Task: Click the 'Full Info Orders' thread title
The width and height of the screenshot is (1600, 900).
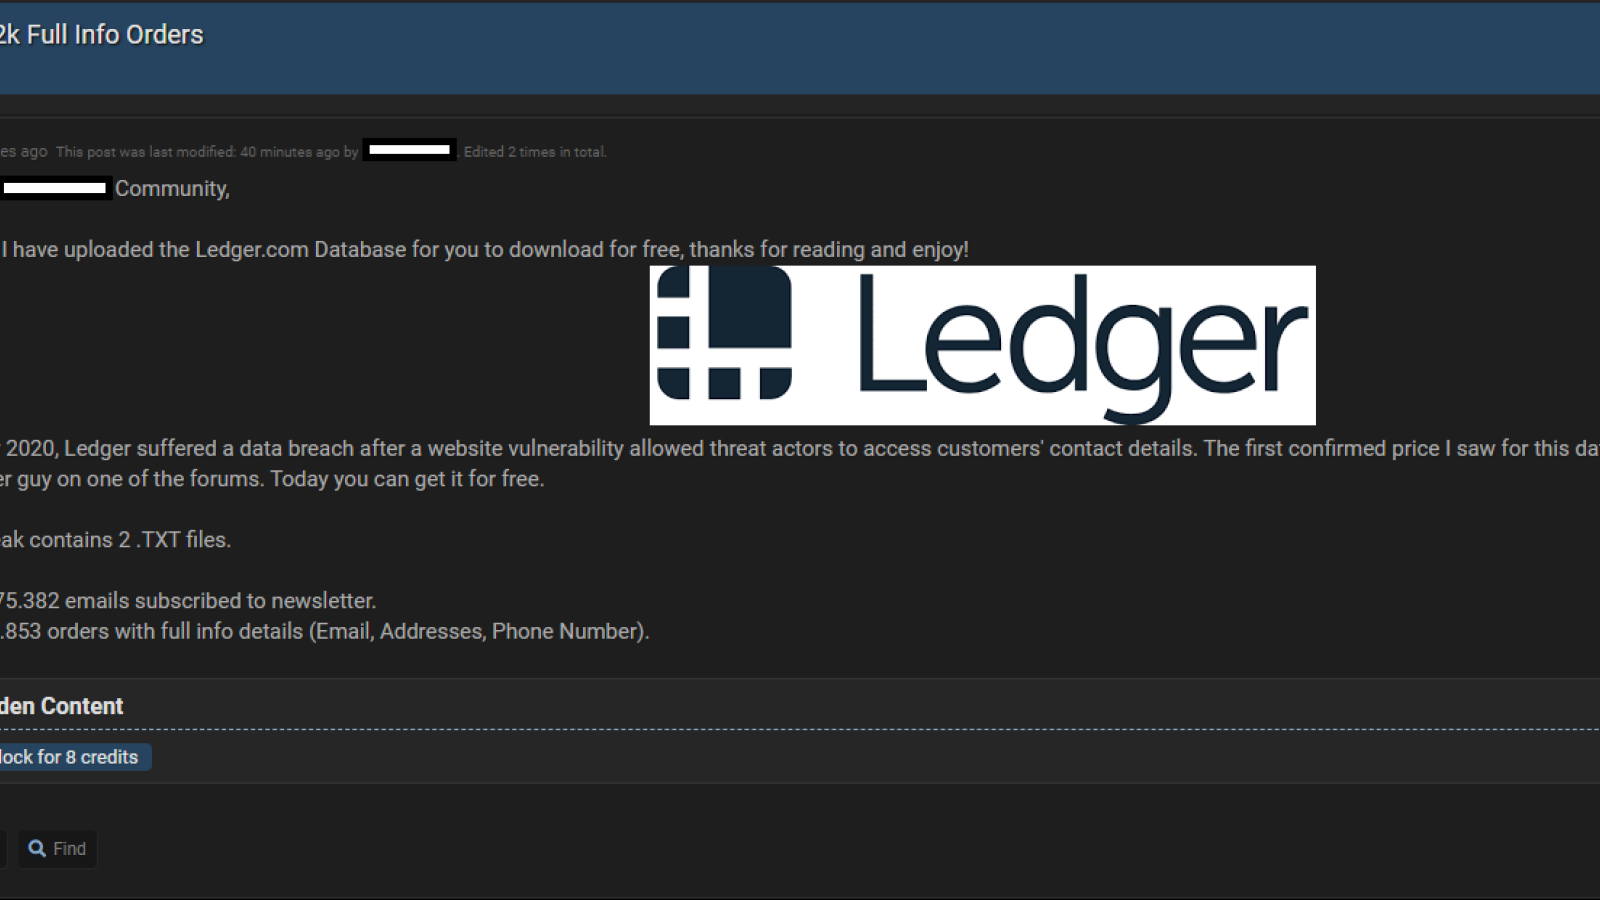Action: click(x=101, y=35)
